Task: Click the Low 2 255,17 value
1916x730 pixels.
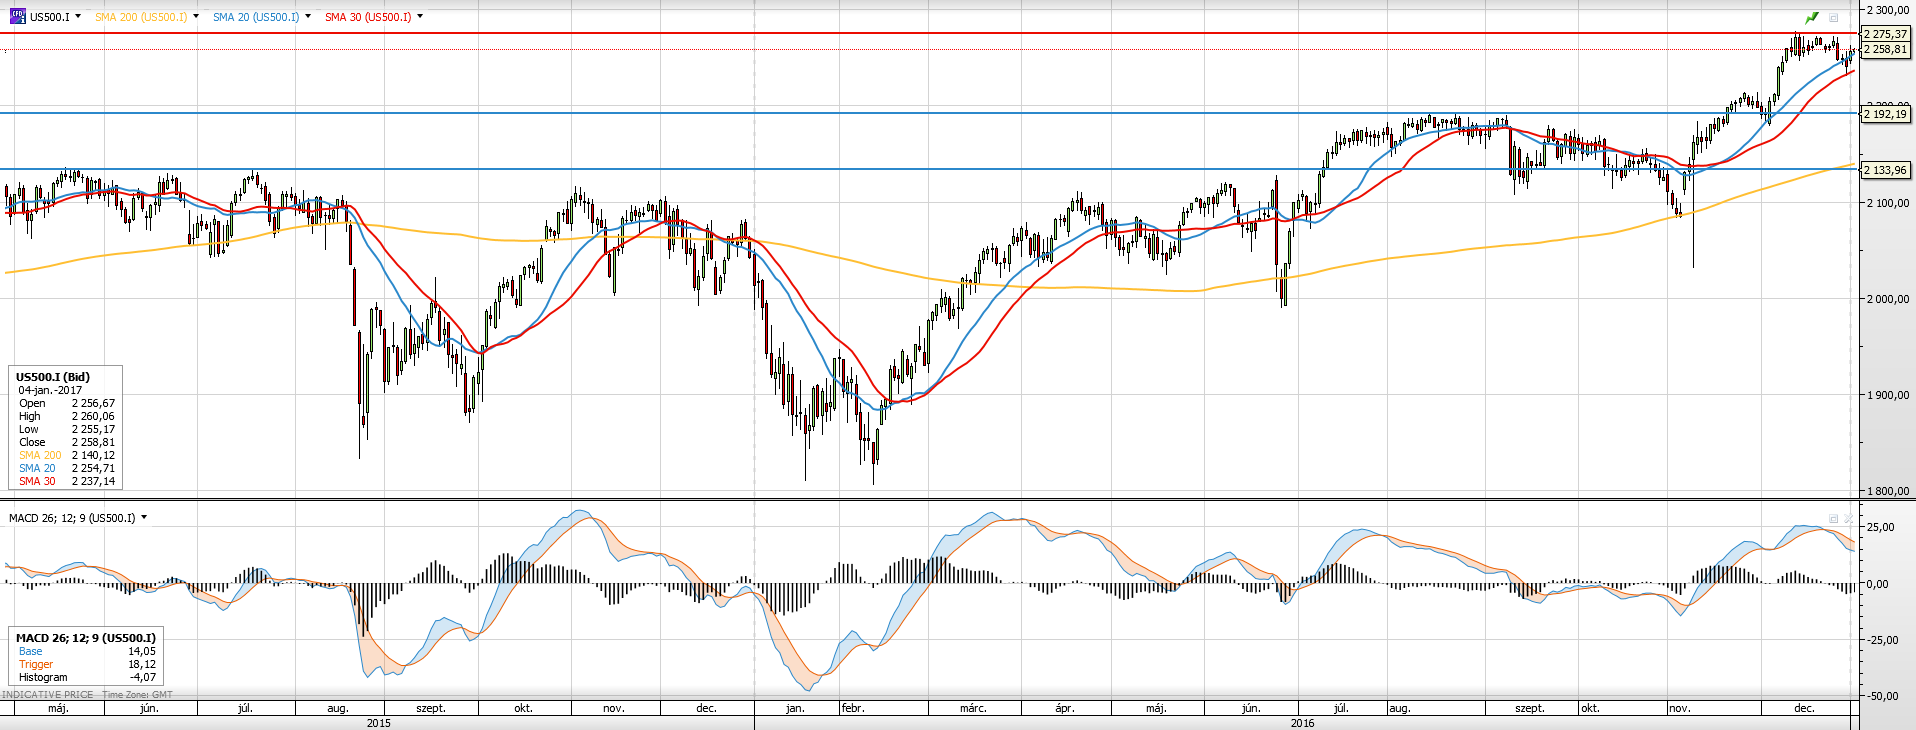Action: [93, 429]
